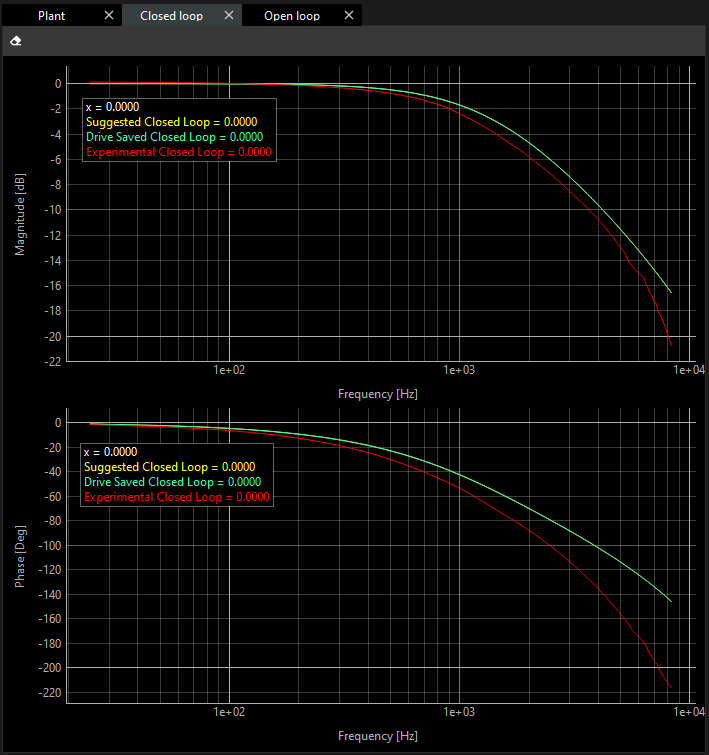
Task: Click Experimental Closed Loop in magnitude legend
Action: point(178,152)
